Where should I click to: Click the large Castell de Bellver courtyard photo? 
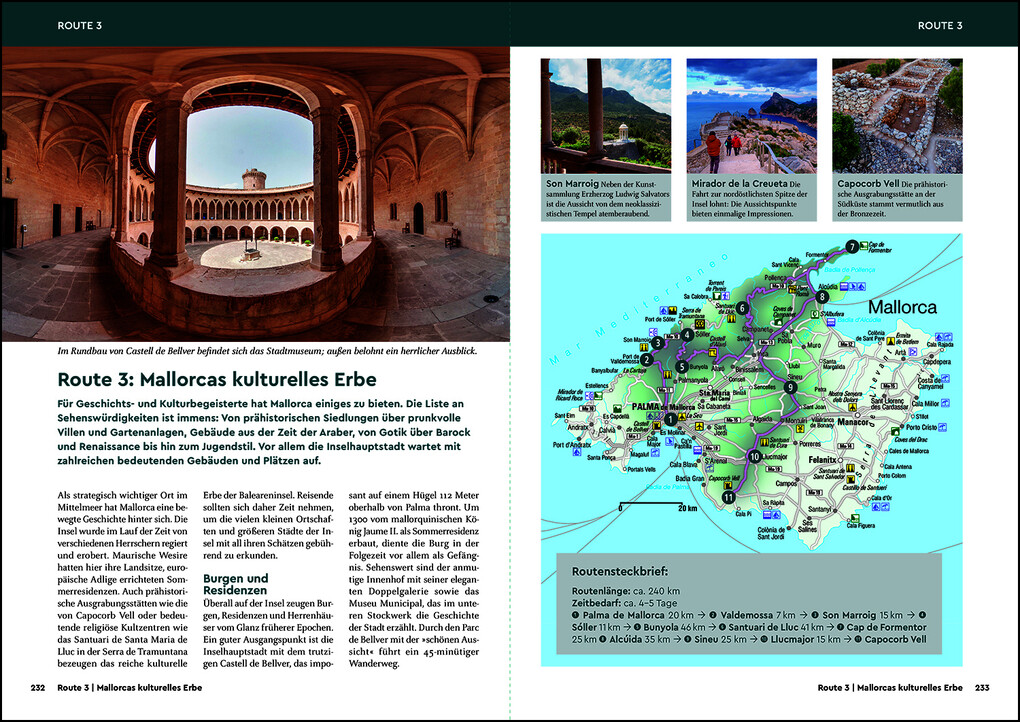pyautogui.click(x=256, y=194)
